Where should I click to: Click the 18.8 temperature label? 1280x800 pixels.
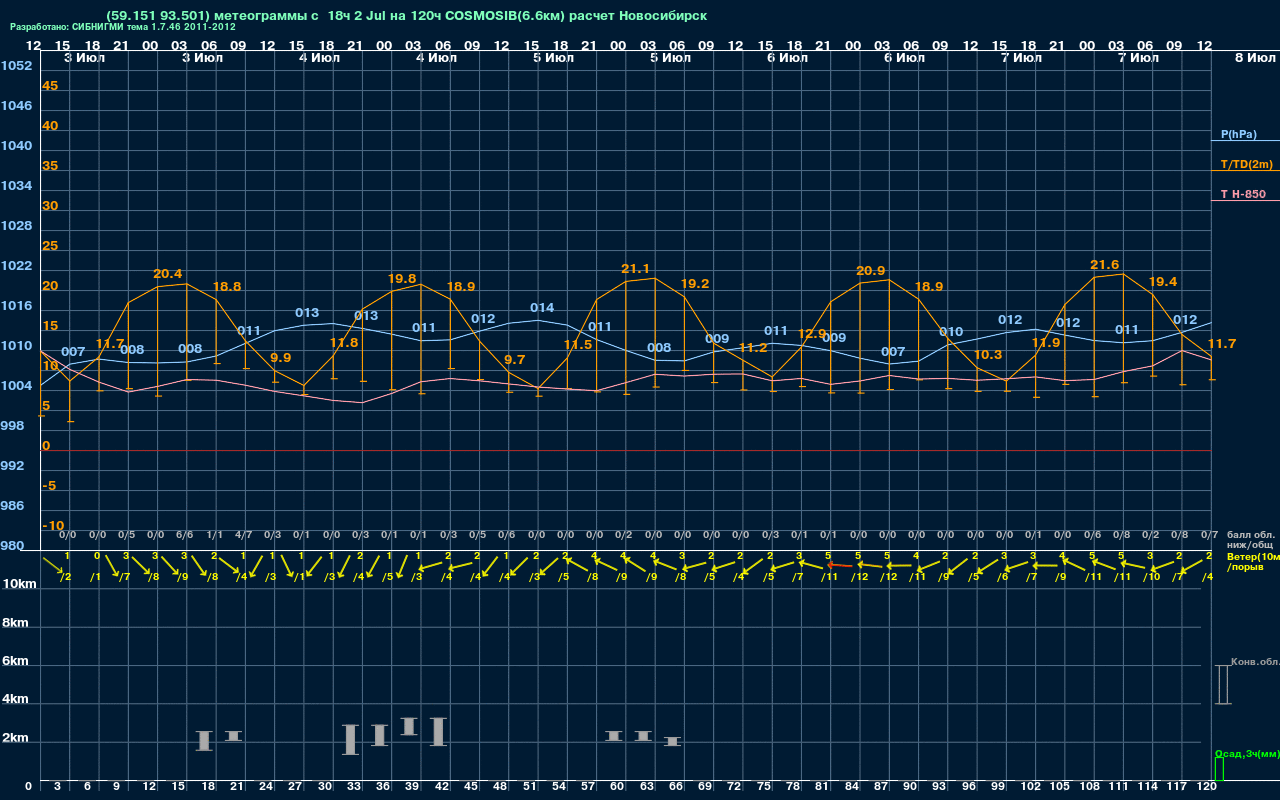227,286
